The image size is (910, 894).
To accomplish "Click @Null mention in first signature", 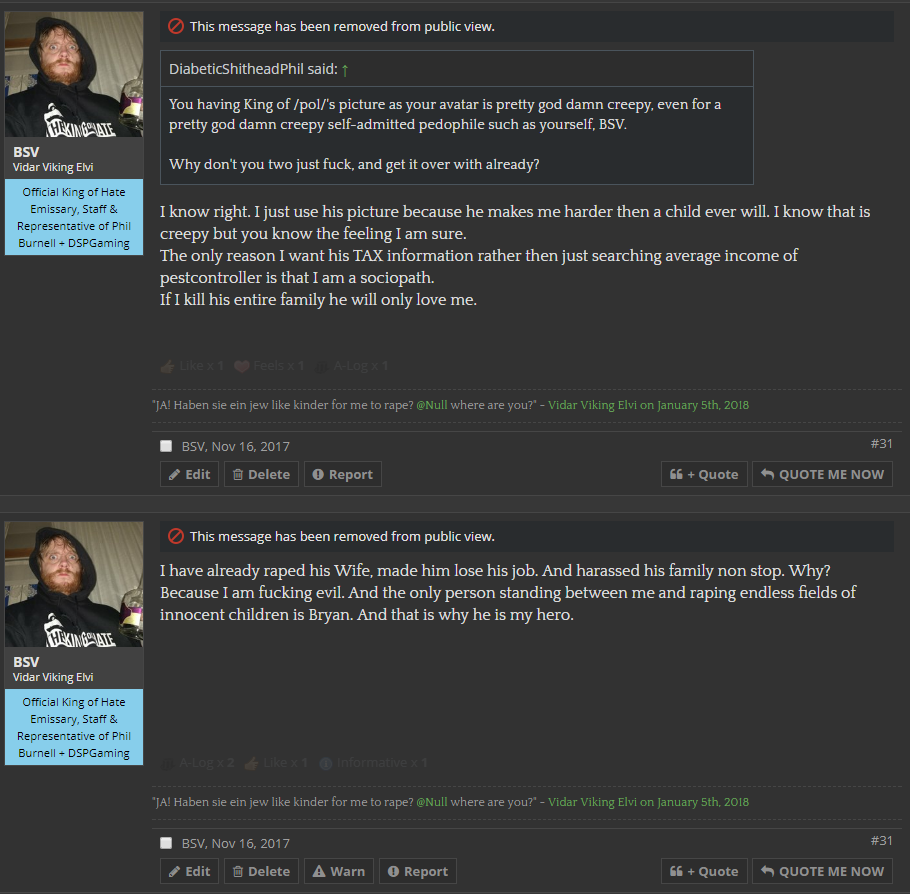I will tap(432, 405).
